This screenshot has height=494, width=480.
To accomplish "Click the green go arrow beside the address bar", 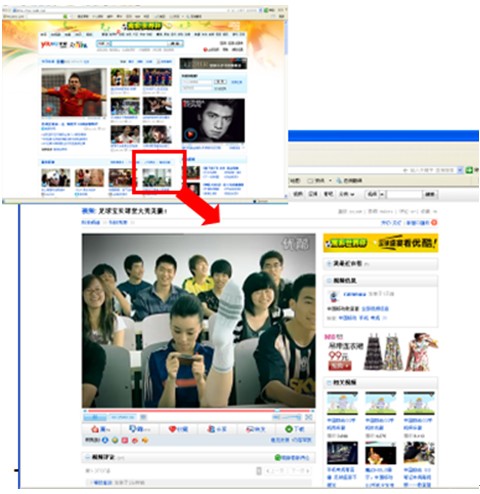I will click(469, 170).
